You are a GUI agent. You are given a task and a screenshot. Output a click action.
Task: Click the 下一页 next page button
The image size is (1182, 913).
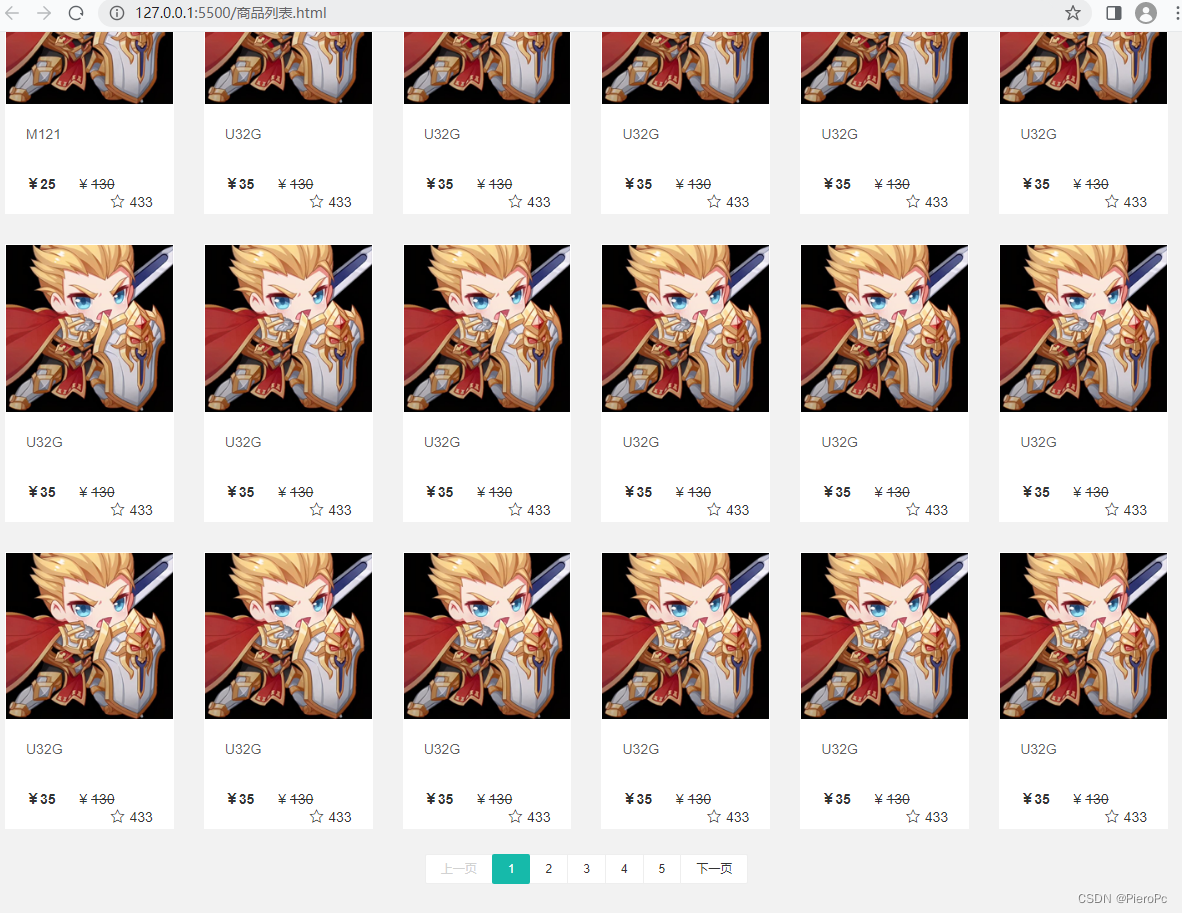714,869
